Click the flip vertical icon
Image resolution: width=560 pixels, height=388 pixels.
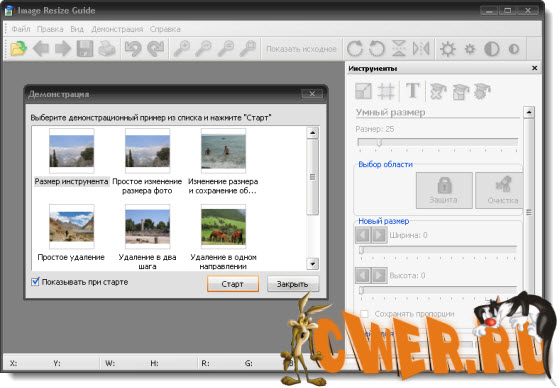399,49
